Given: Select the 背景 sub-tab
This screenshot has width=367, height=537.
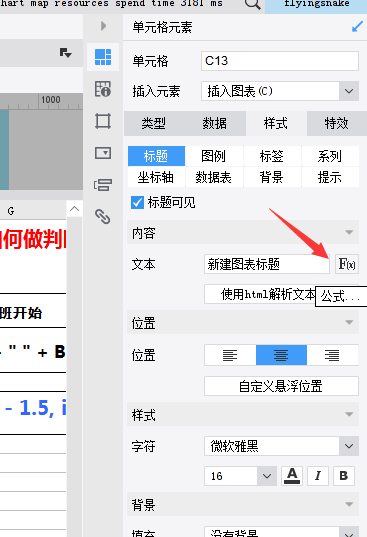Looking at the screenshot, I should click(272, 177).
